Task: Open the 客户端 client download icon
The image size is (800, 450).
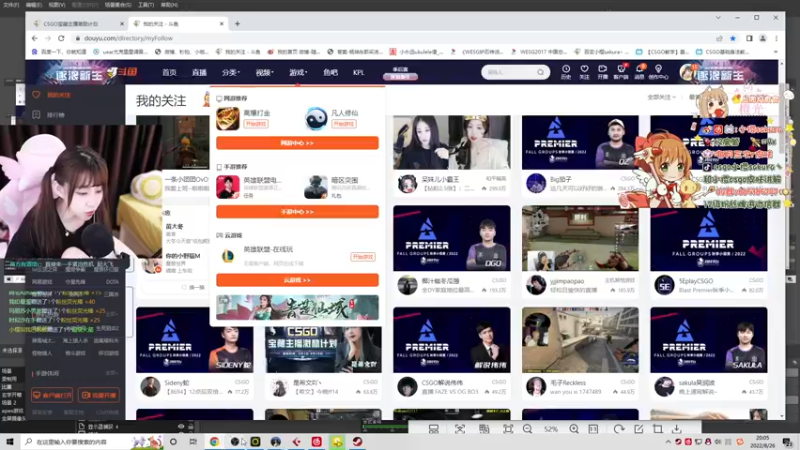Action: point(621,72)
